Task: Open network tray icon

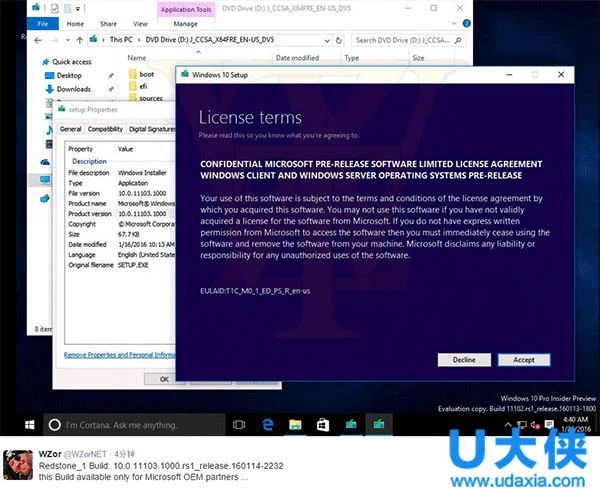Action: tap(522, 424)
